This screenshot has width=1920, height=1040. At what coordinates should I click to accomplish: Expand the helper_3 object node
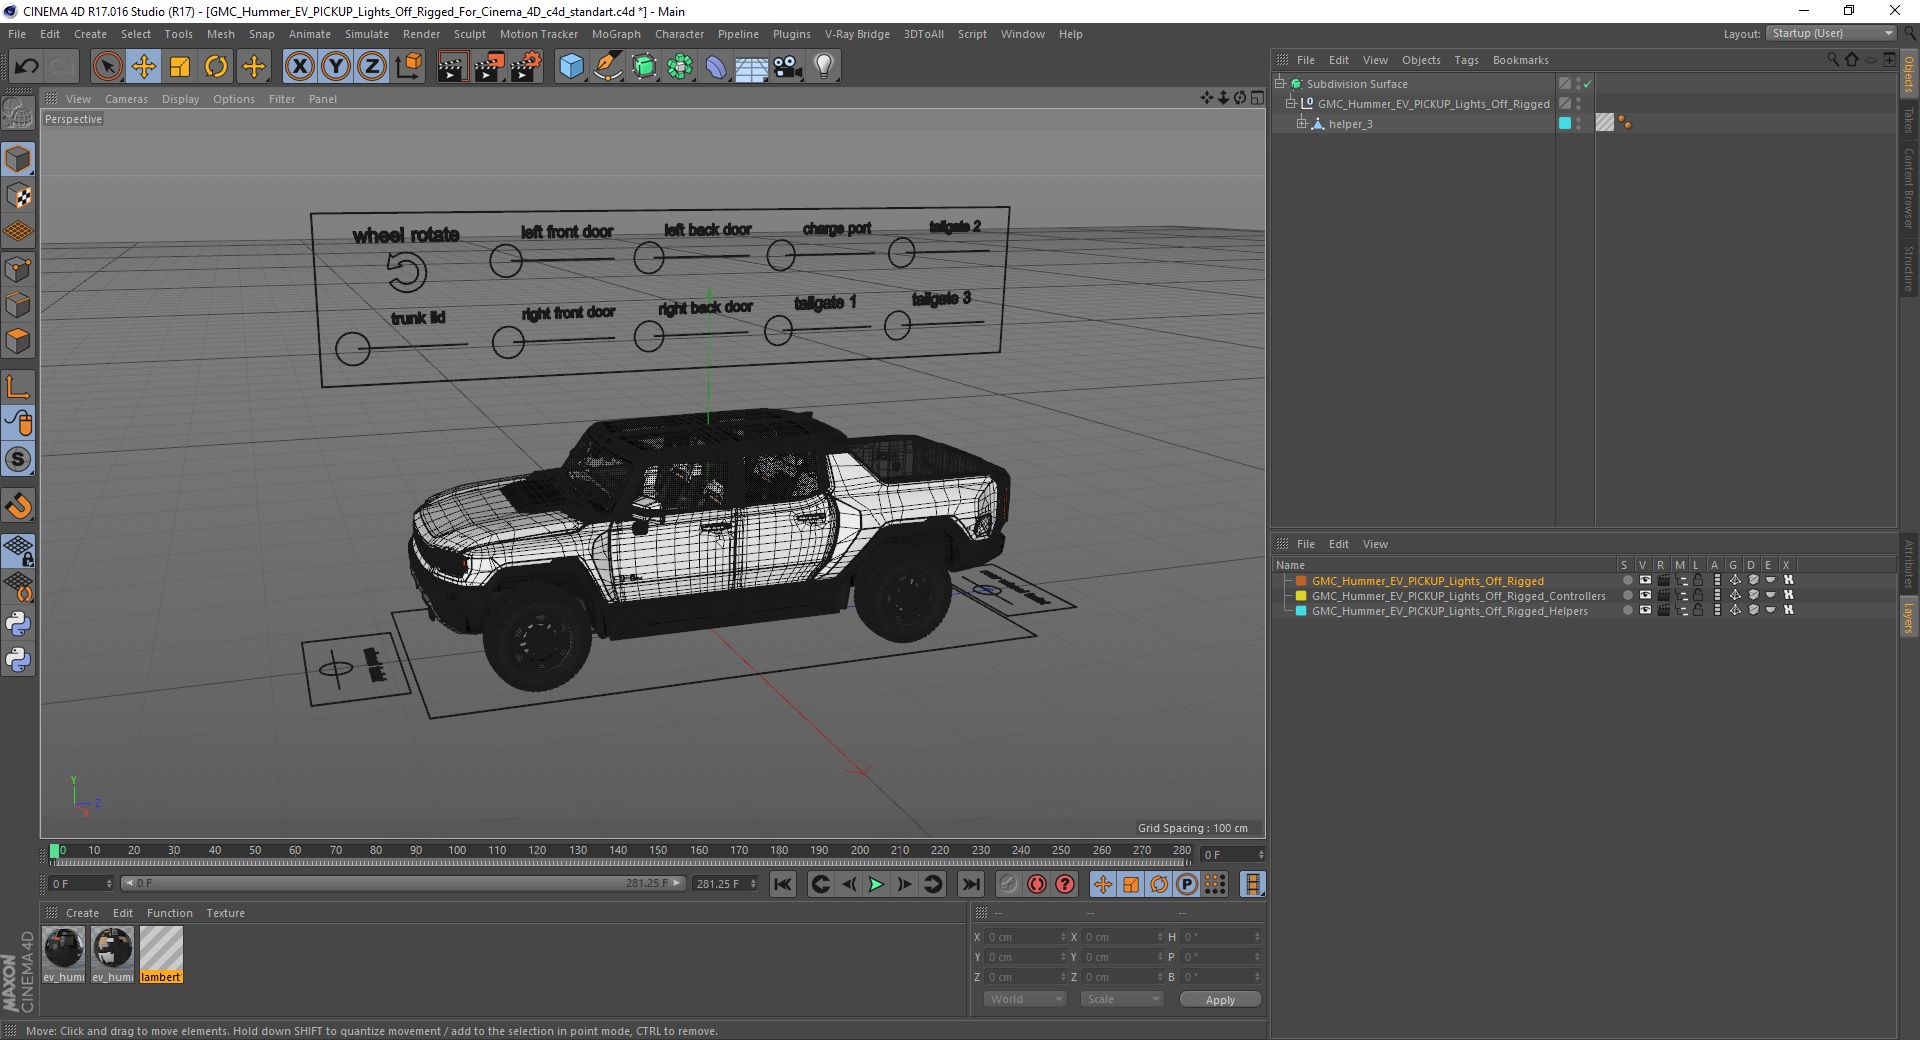(1301, 123)
